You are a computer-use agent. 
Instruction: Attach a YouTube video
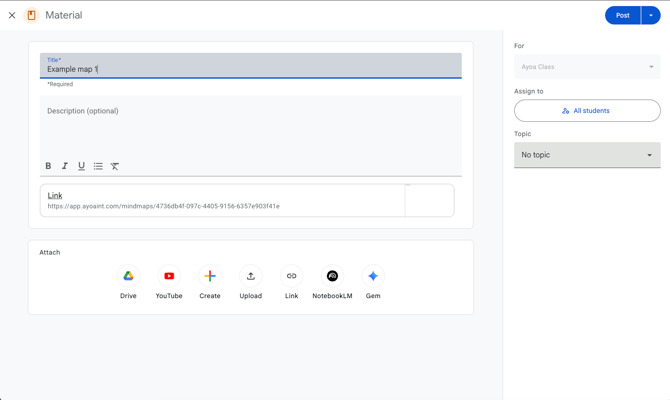169,276
